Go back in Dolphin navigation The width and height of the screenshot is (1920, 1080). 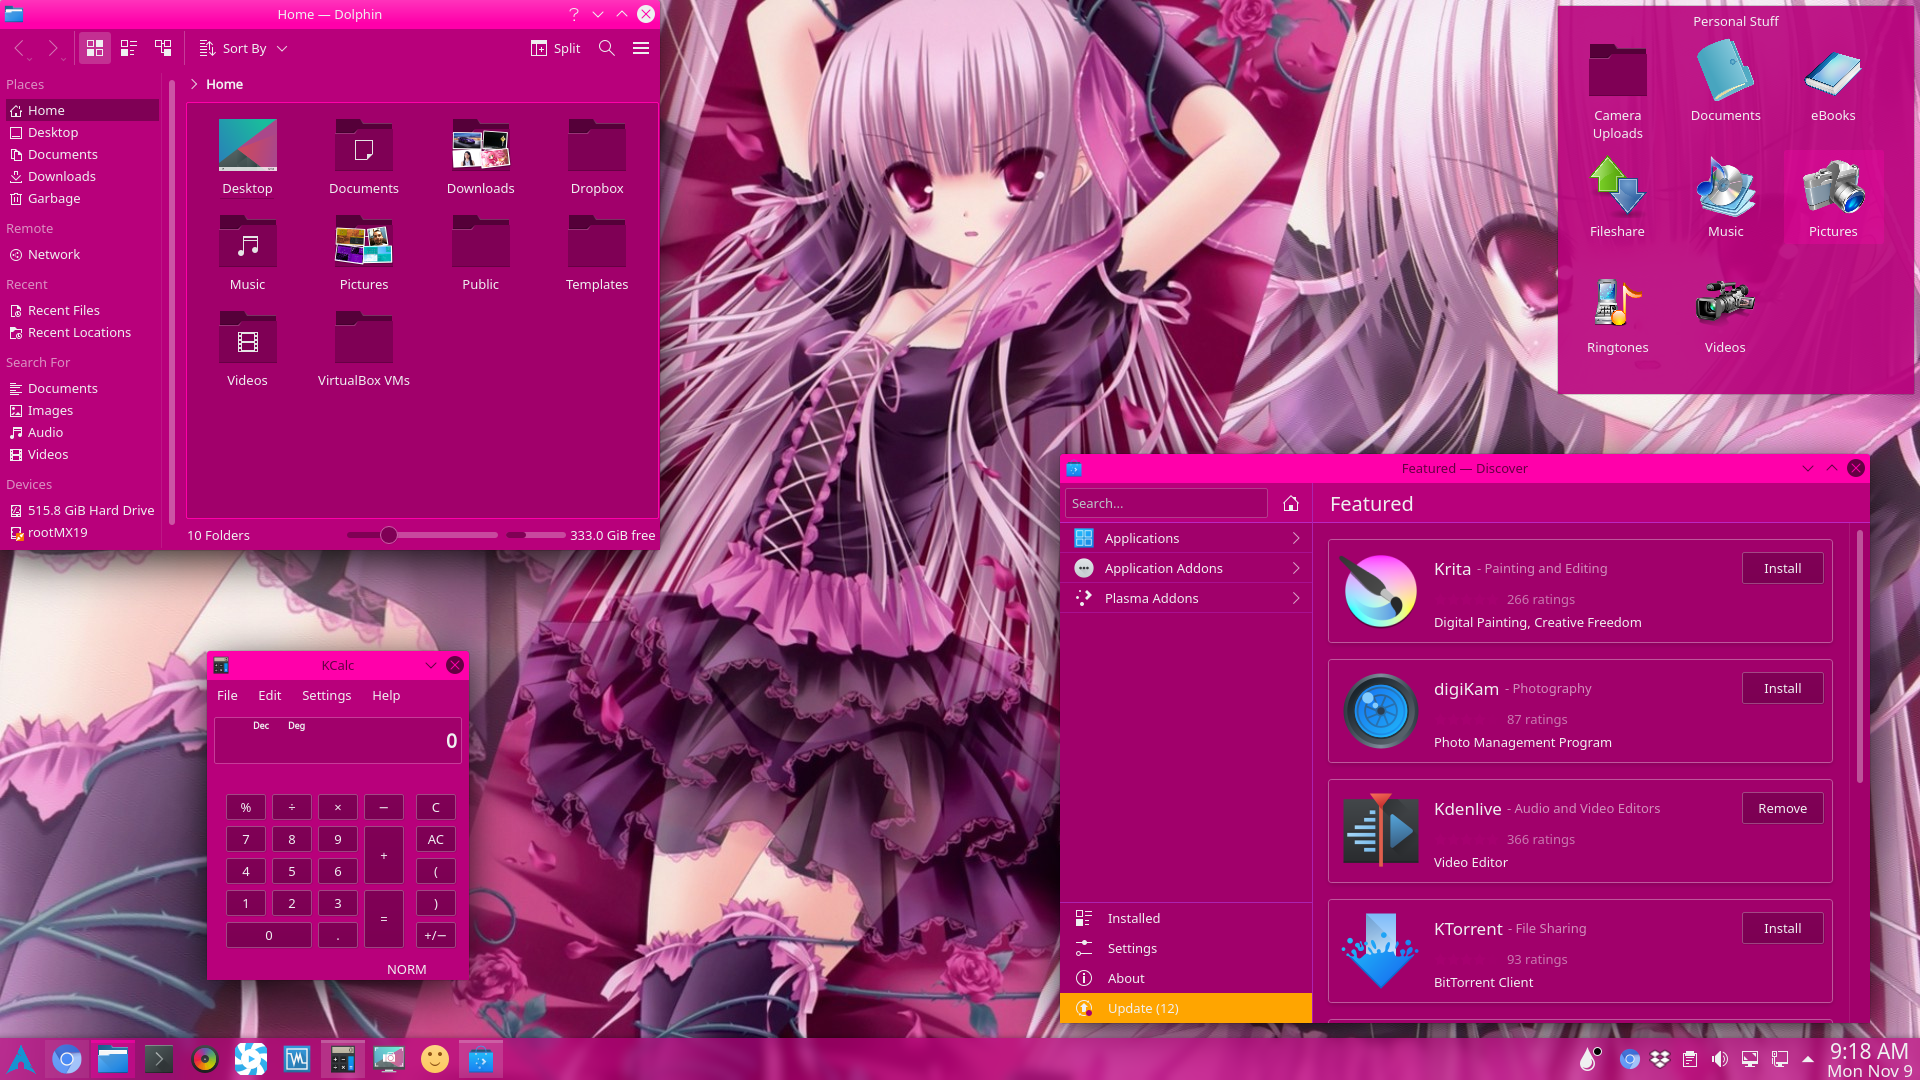pyautogui.click(x=20, y=48)
